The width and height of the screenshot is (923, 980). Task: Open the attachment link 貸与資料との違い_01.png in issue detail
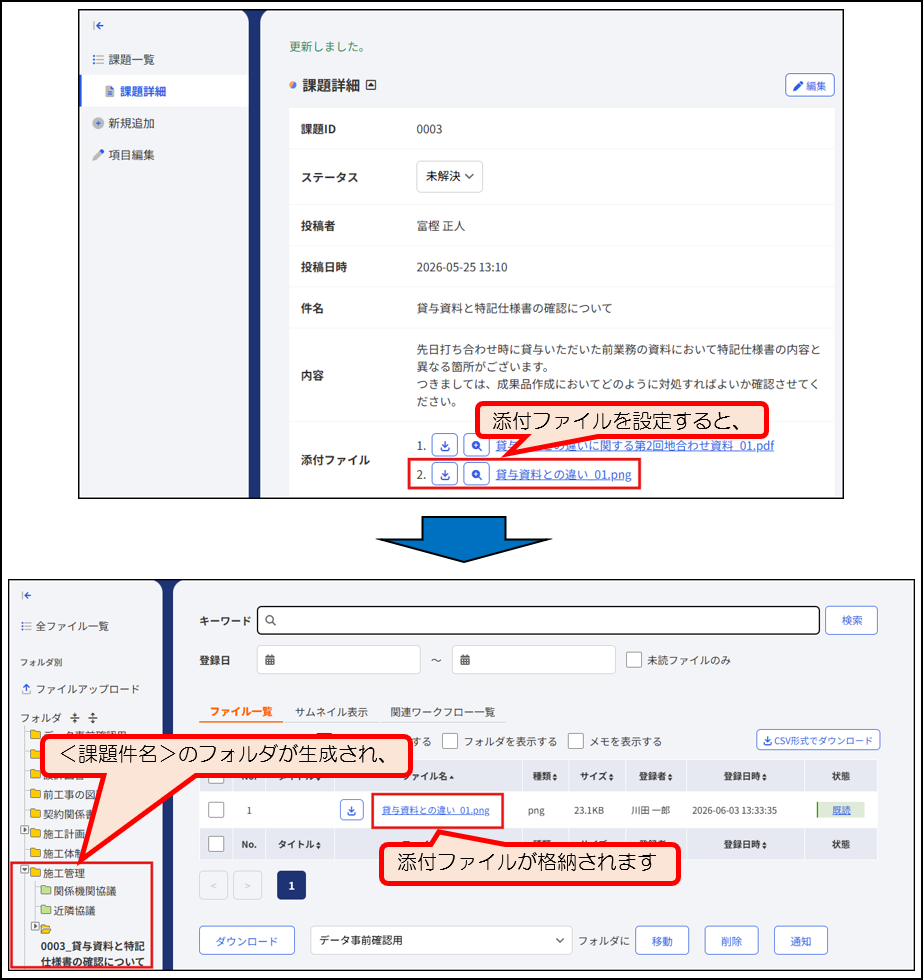(563, 474)
